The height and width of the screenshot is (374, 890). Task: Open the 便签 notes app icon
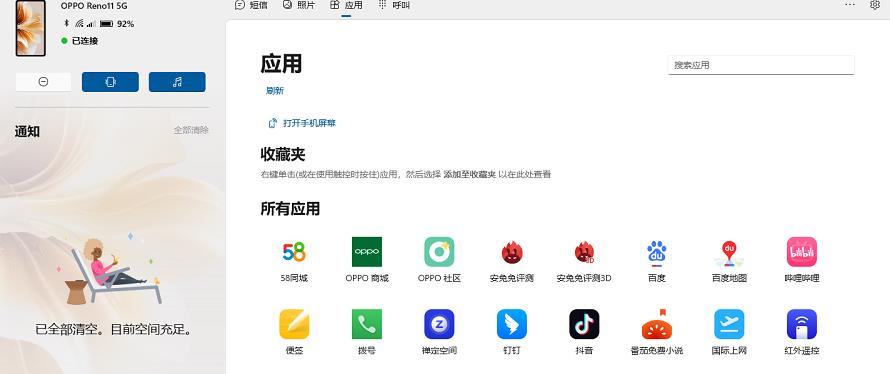point(294,324)
